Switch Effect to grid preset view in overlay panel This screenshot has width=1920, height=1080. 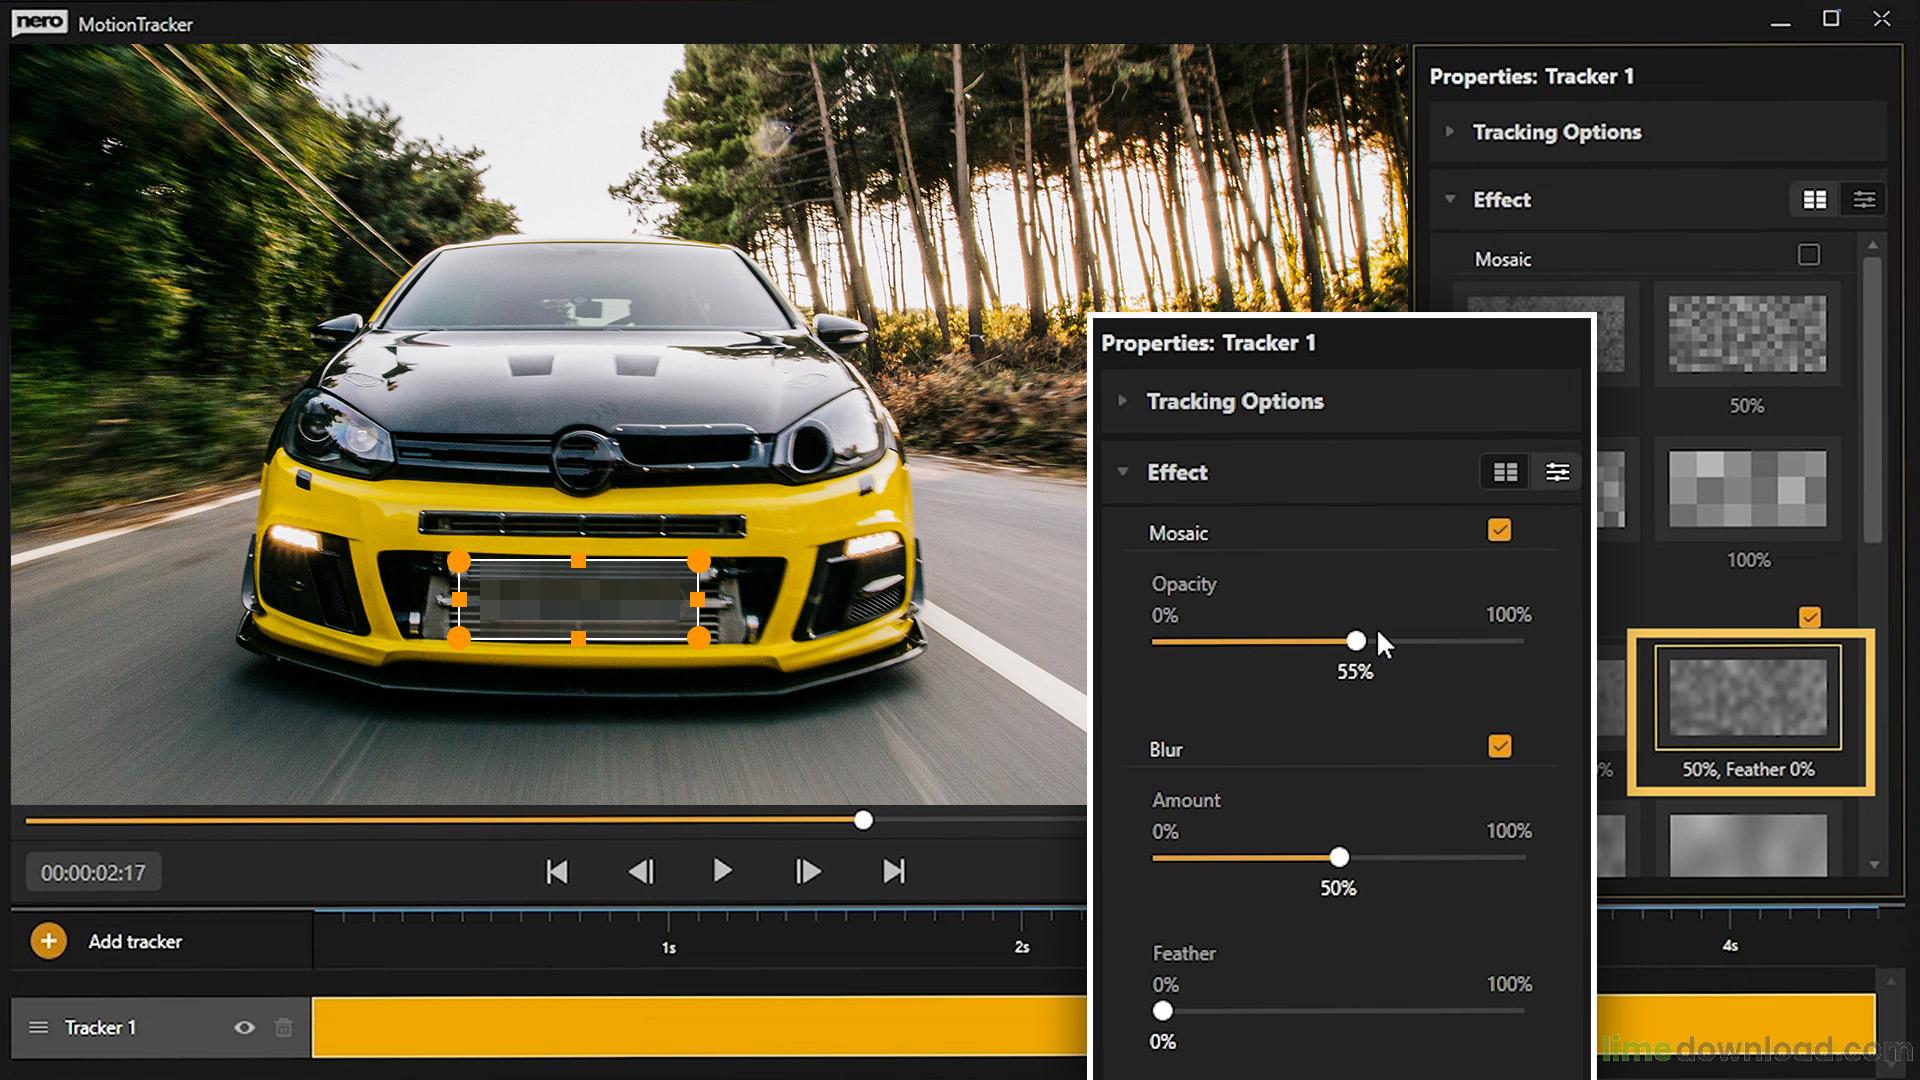tap(1505, 472)
